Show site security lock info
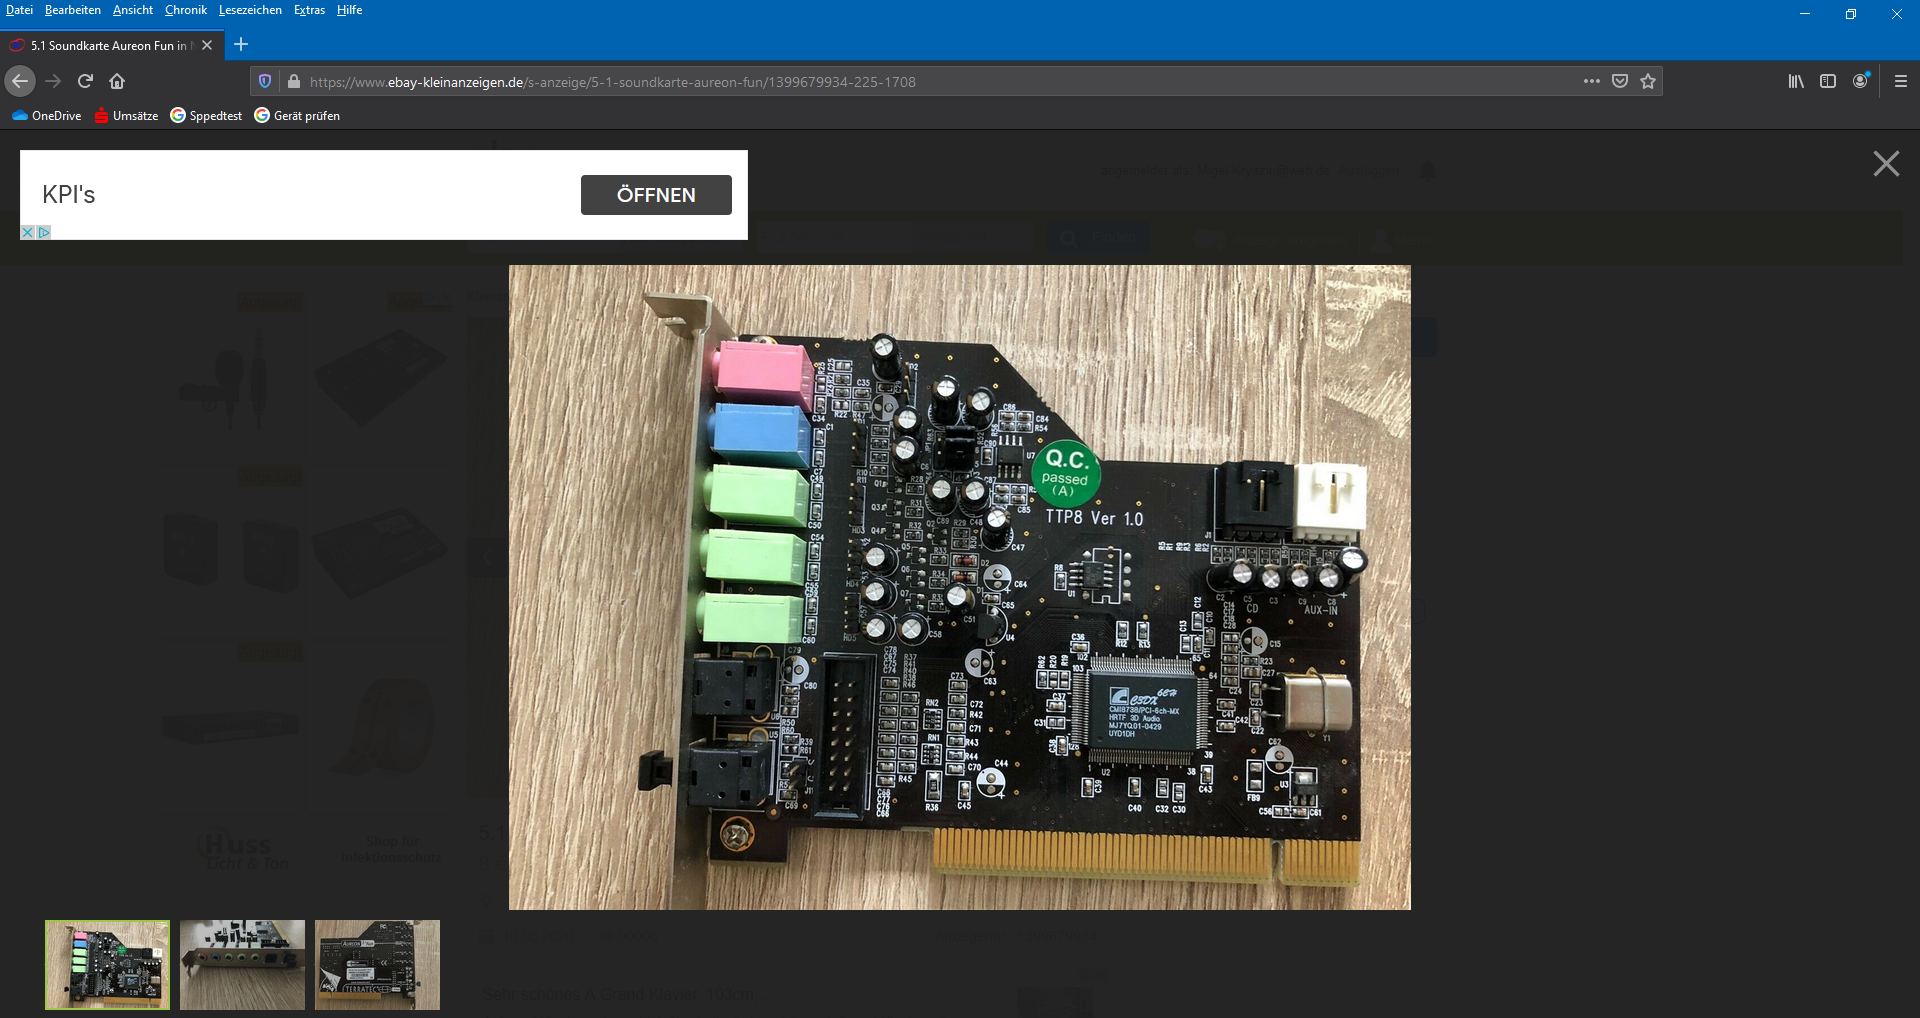 293,81
